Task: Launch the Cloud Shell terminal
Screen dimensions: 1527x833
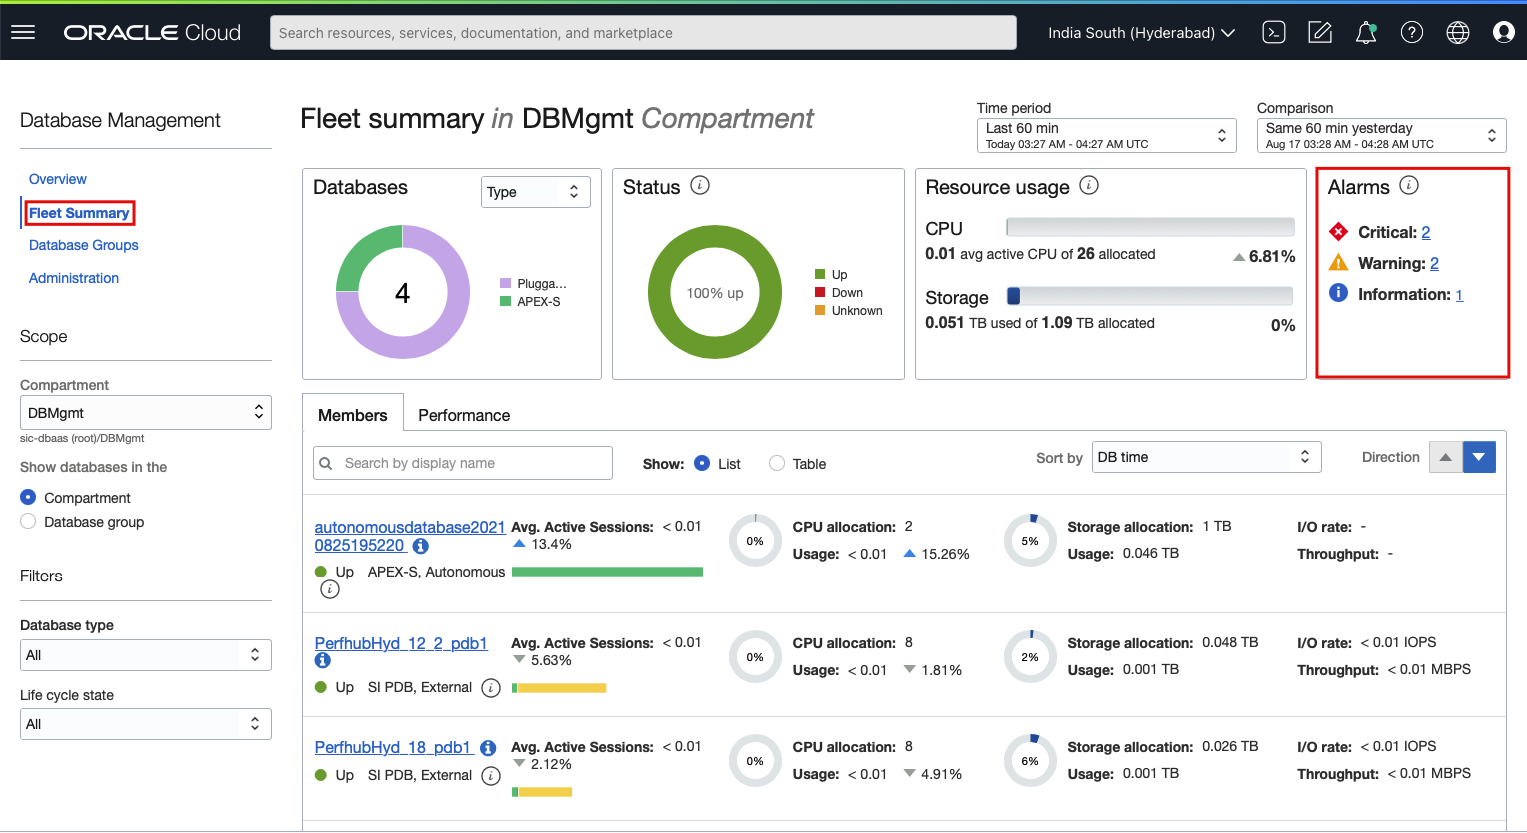Action: pos(1273,31)
